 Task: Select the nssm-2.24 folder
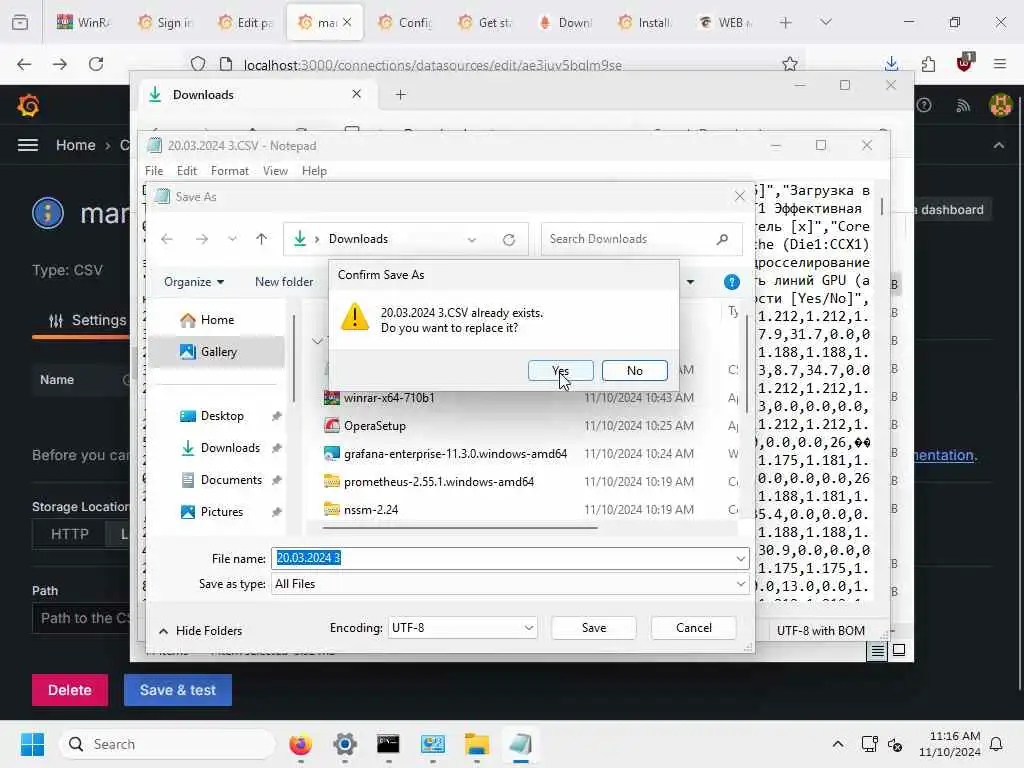tap(370, 510)
